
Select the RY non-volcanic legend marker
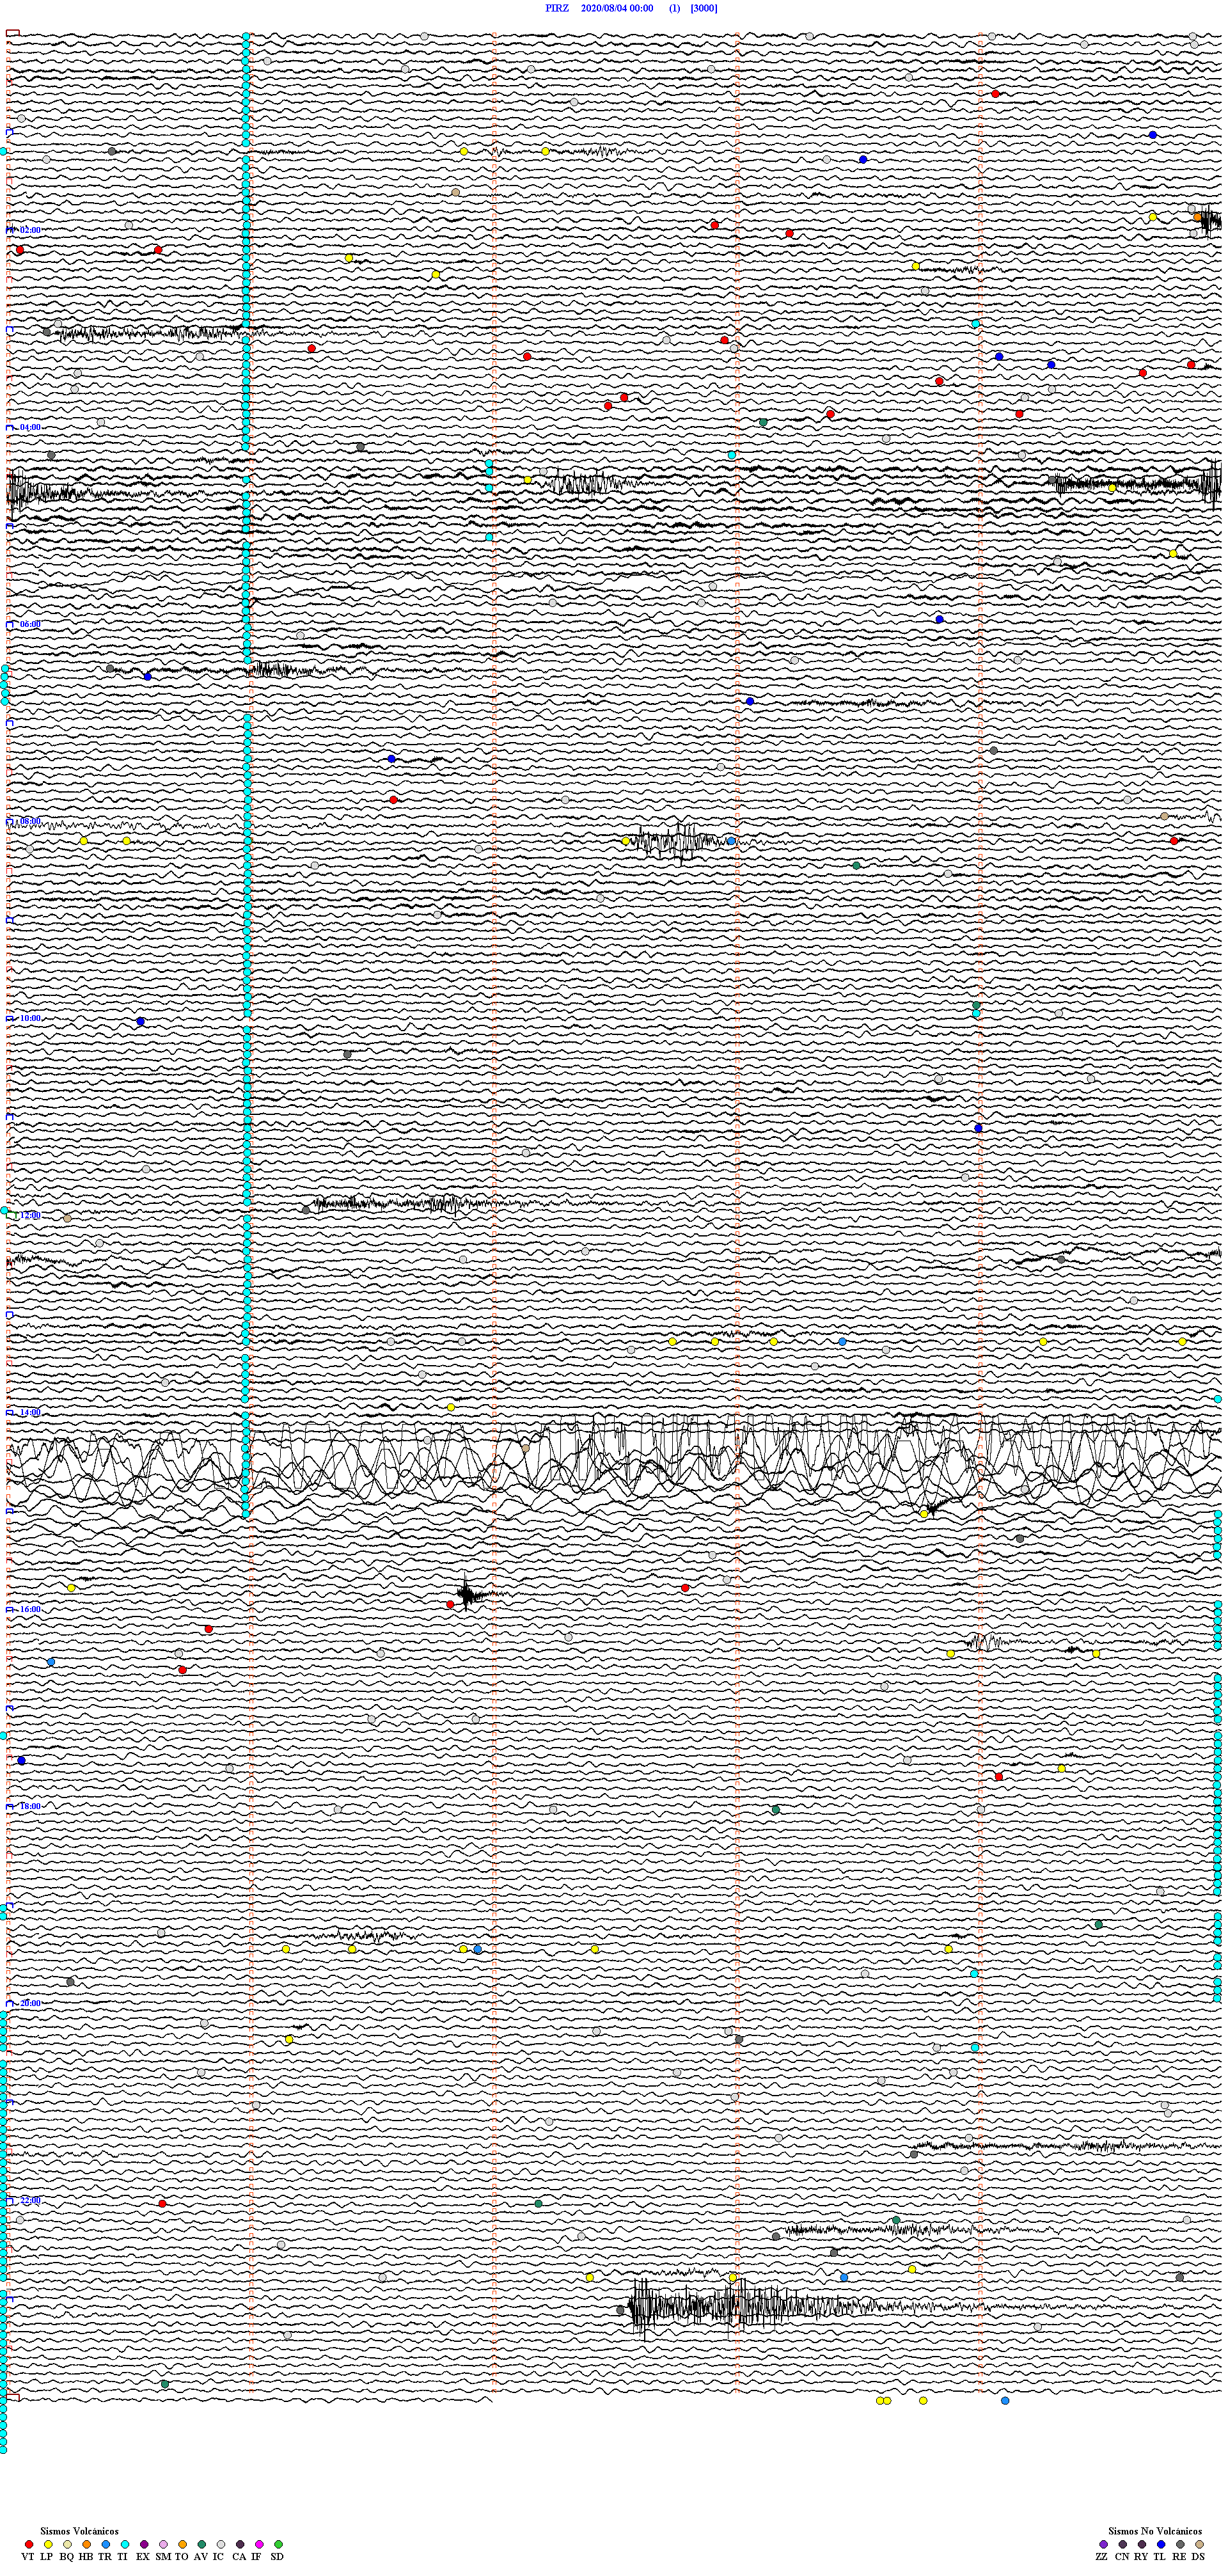tap(1142, 2544)
